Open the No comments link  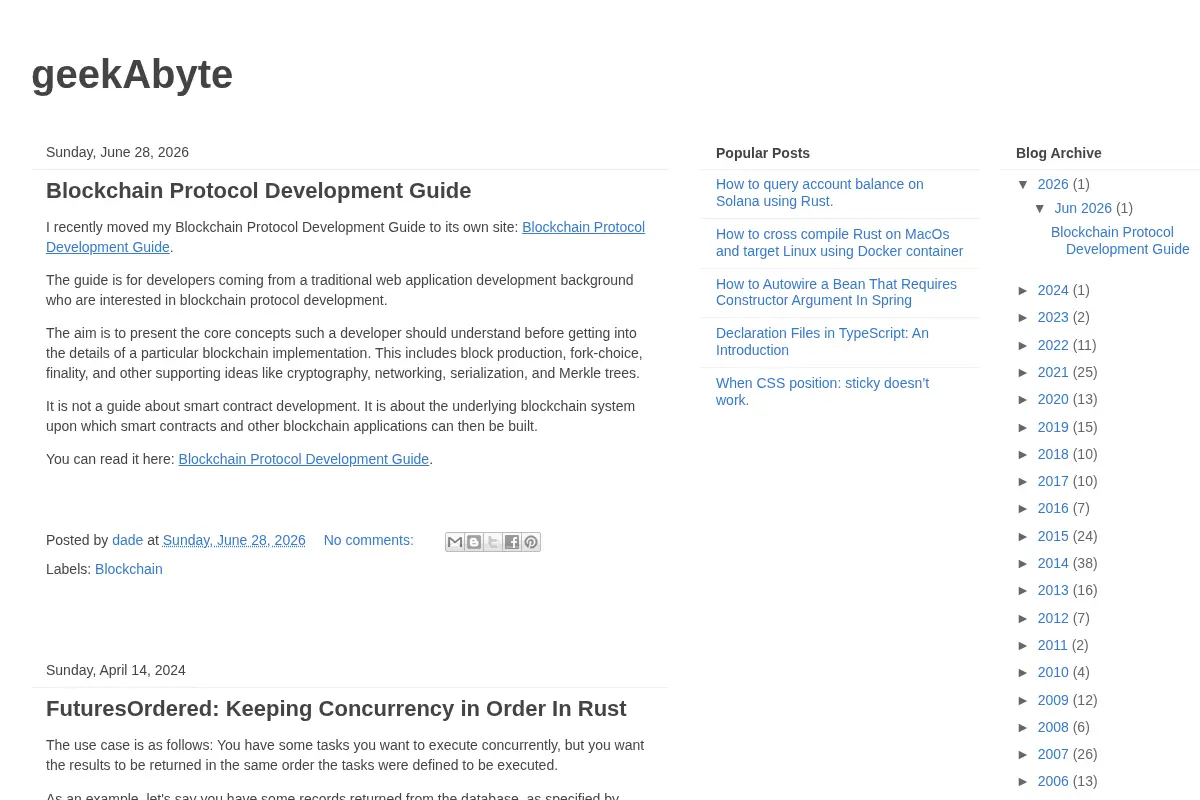tap(368, 540)
